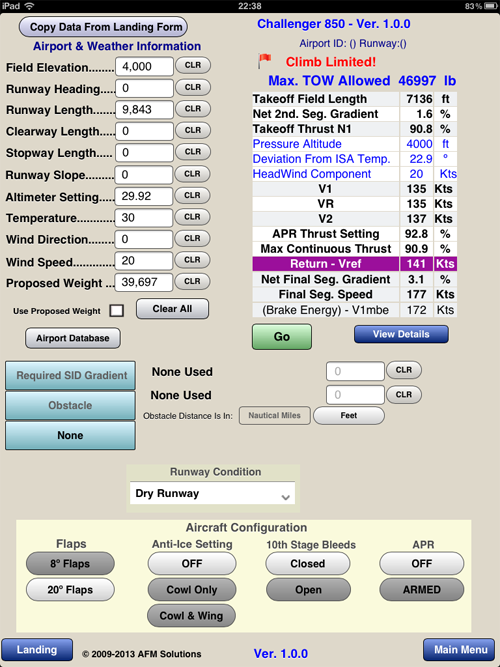Edit the Clearway Length input
Screen dimensions: 500x667
[144, 131]
